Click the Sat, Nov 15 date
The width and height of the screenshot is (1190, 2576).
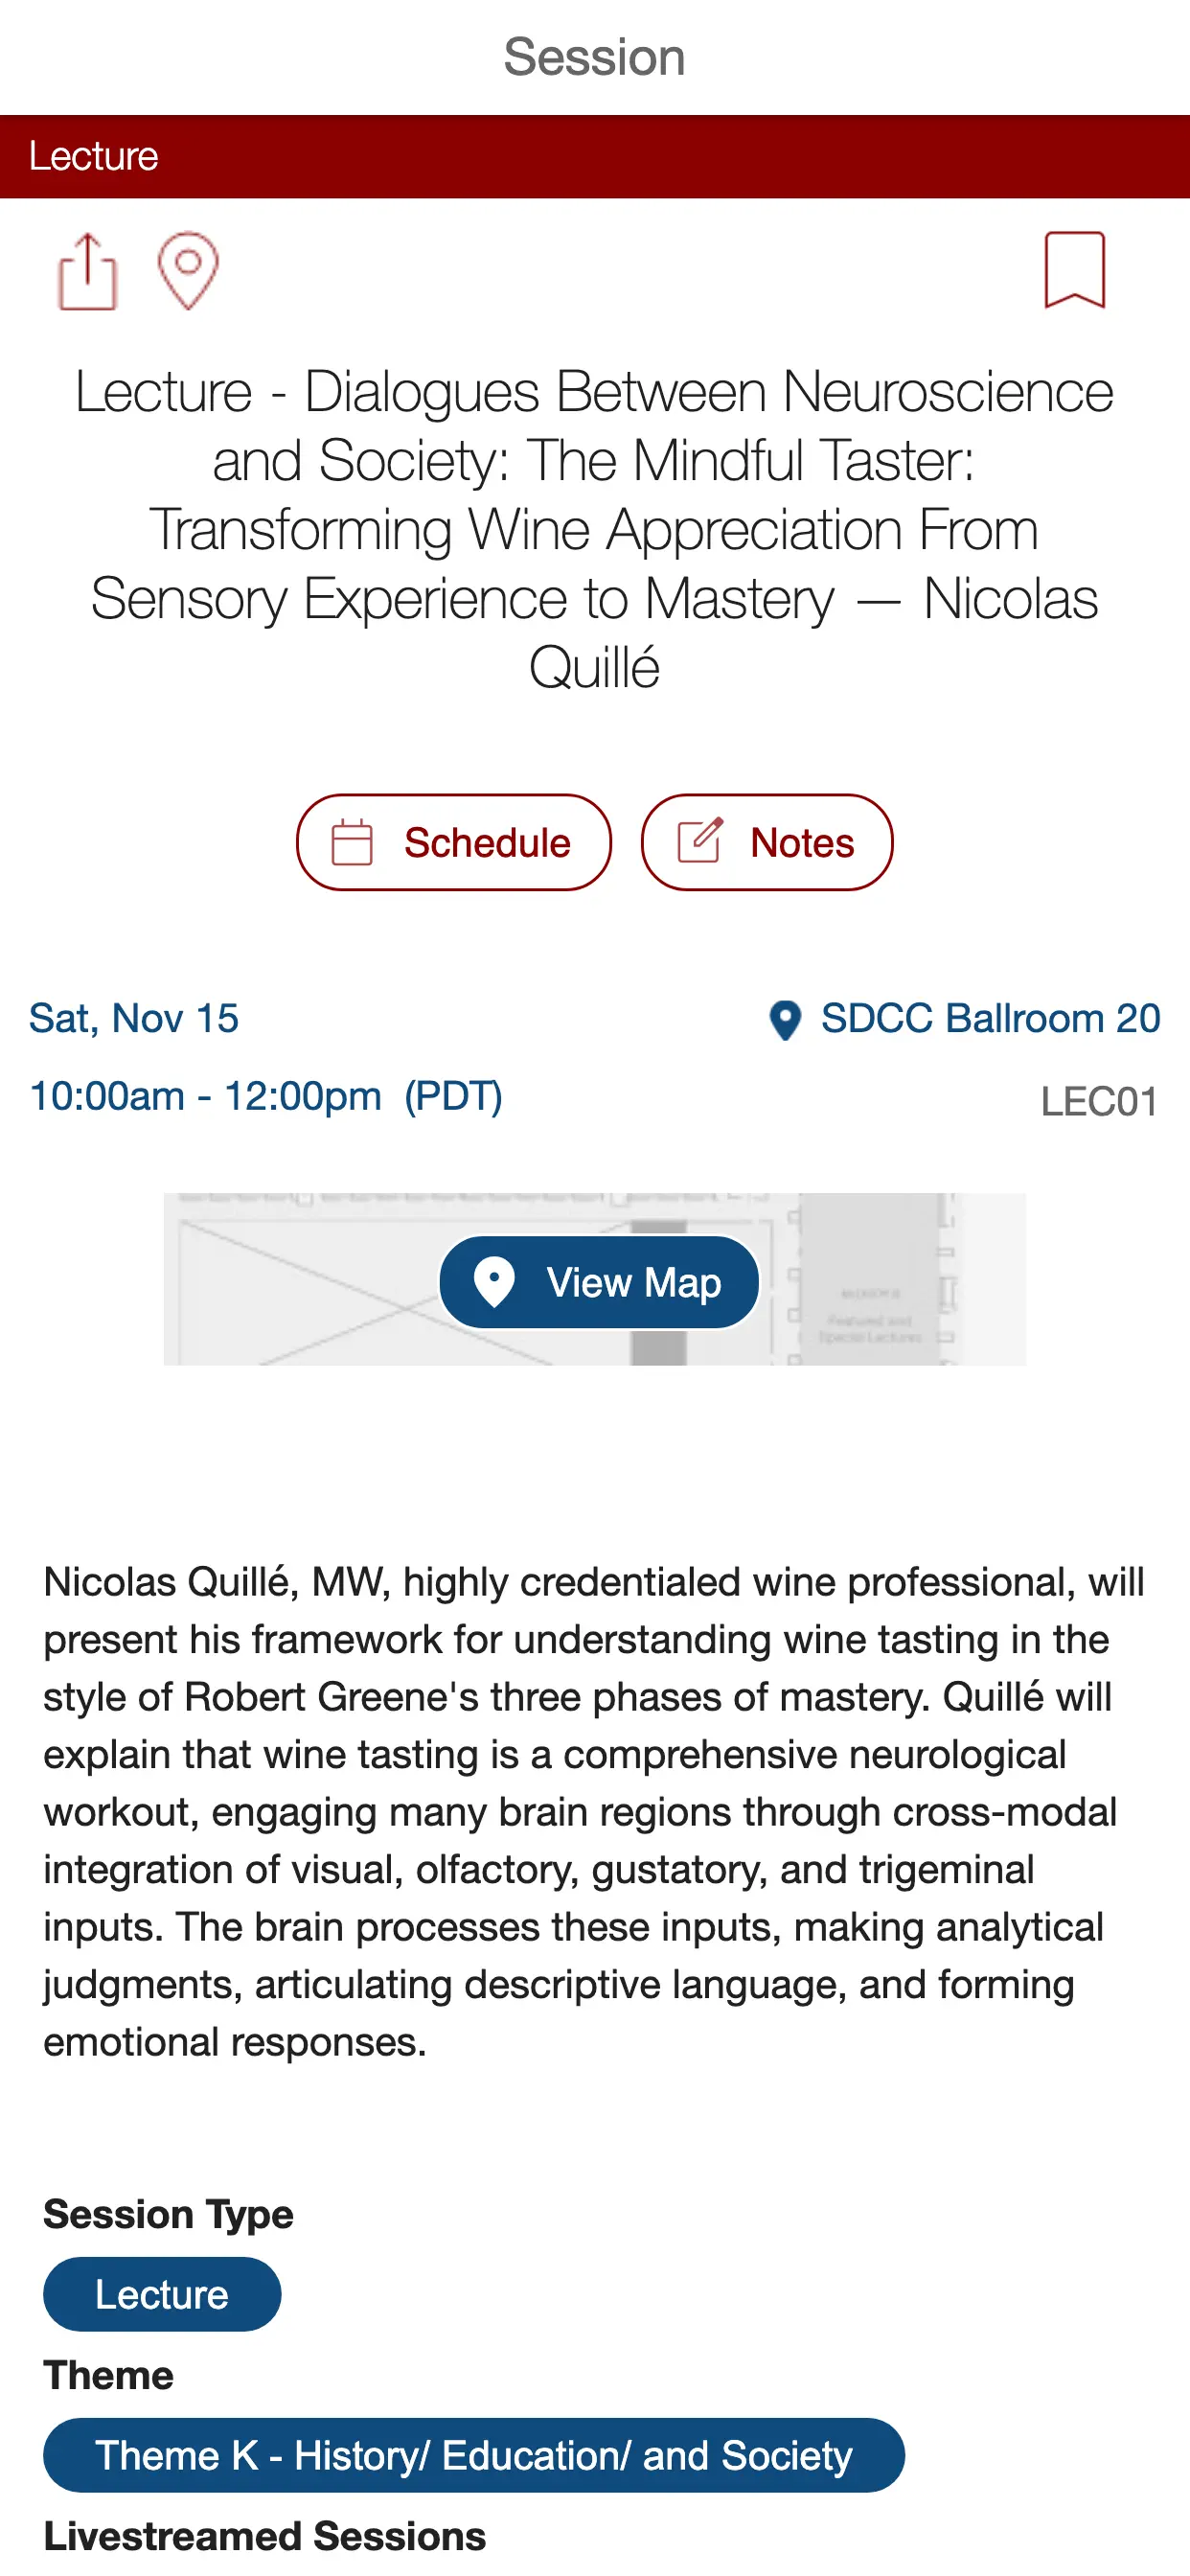point(134,1018)
